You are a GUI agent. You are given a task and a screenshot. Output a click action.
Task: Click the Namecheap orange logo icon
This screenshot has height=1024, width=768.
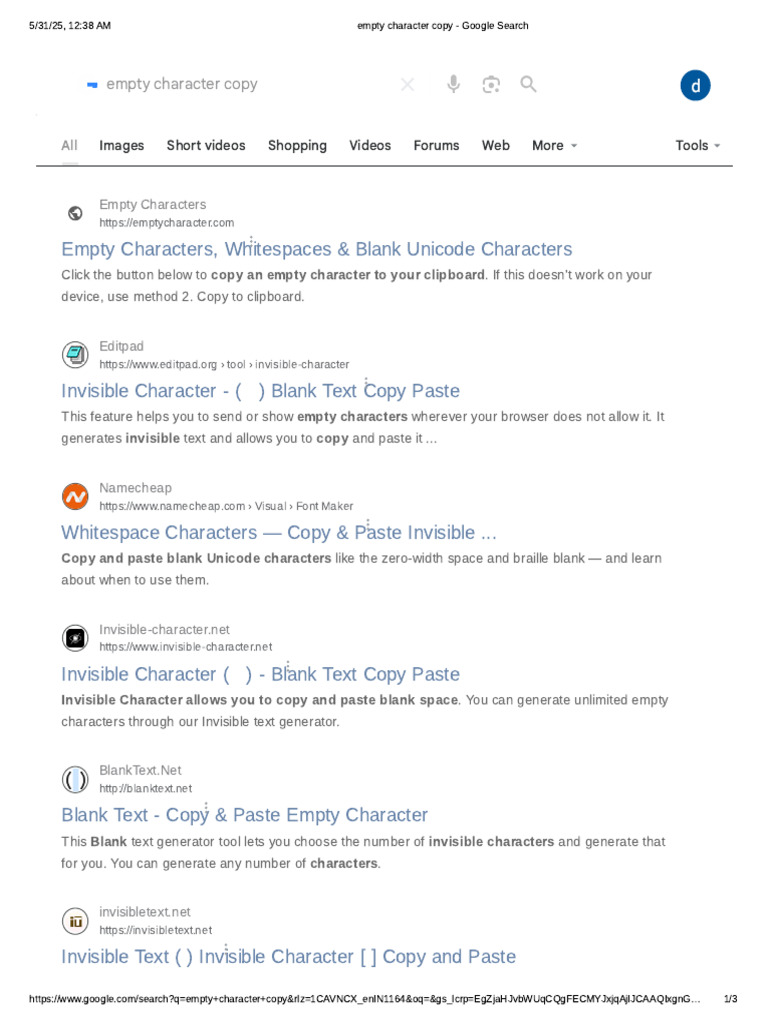tap(75, 496)
